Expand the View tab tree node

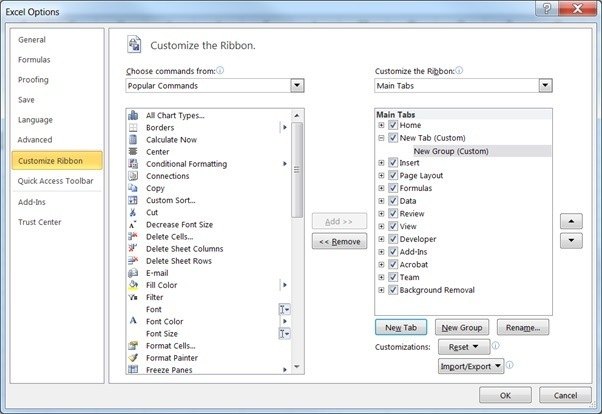click(381, 226)
